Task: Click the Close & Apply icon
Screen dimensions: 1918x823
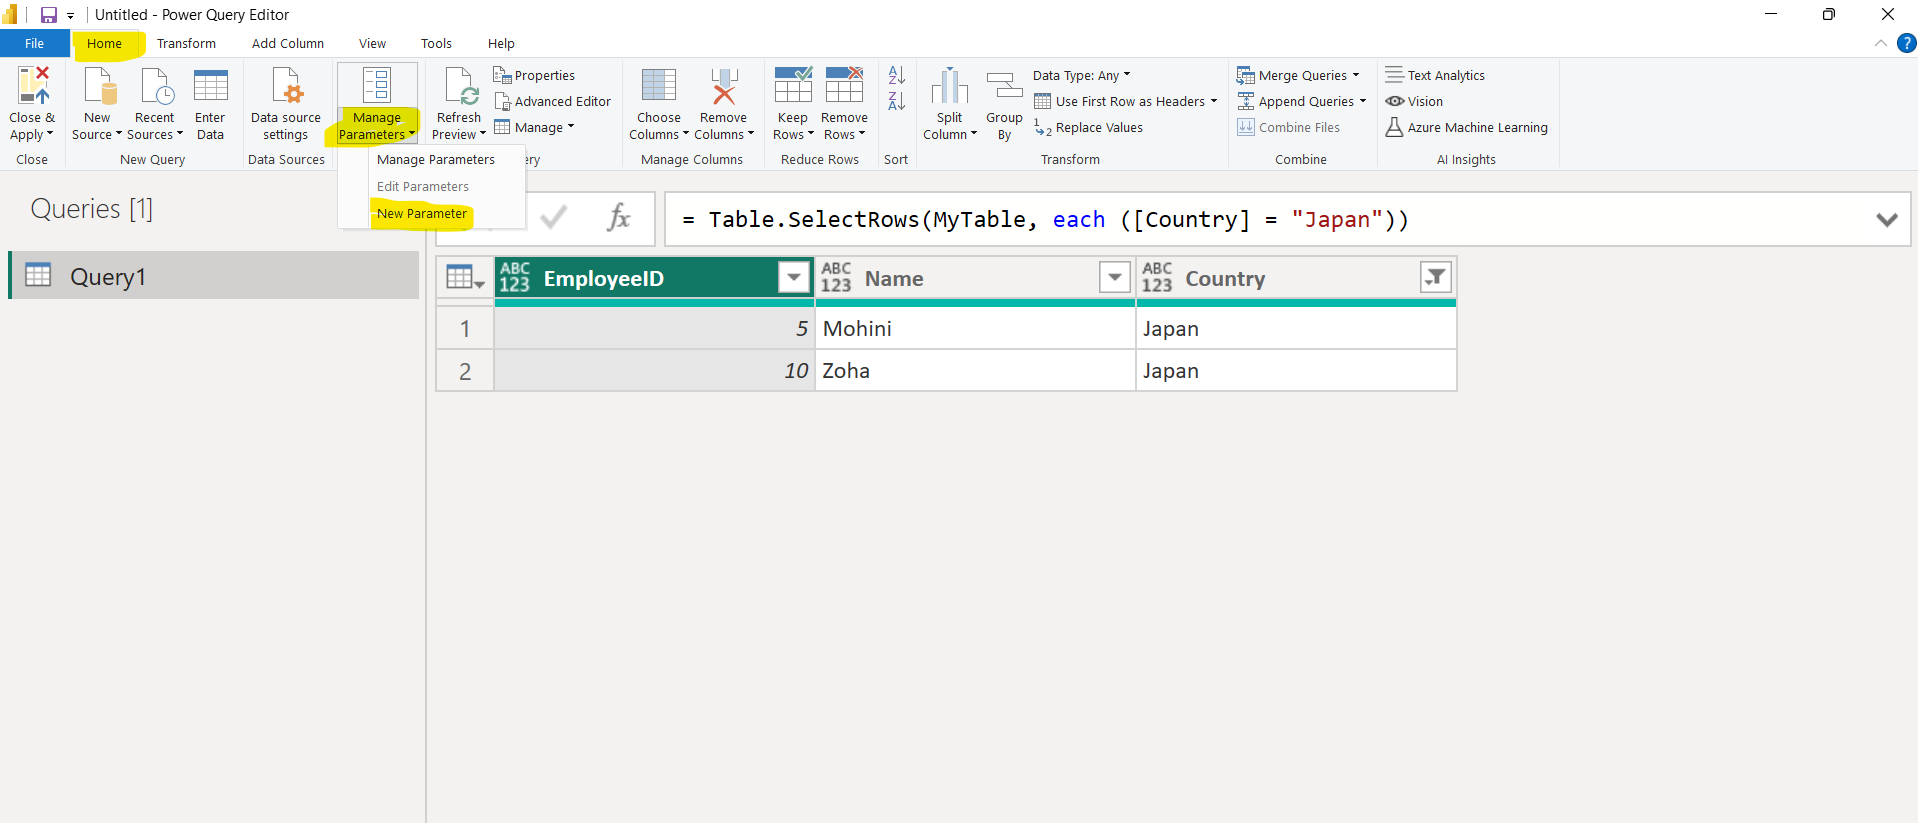Action: (x=32, y=88)
